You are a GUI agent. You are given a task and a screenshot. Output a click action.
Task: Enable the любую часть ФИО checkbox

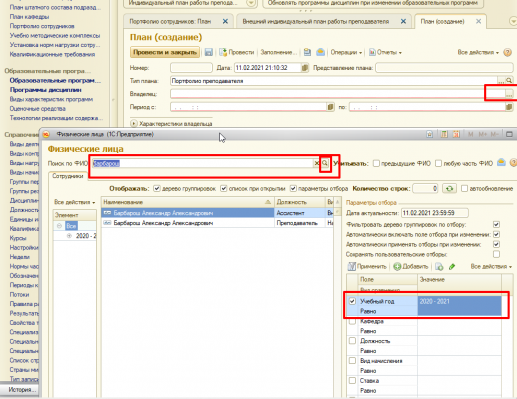coord(438,163)
